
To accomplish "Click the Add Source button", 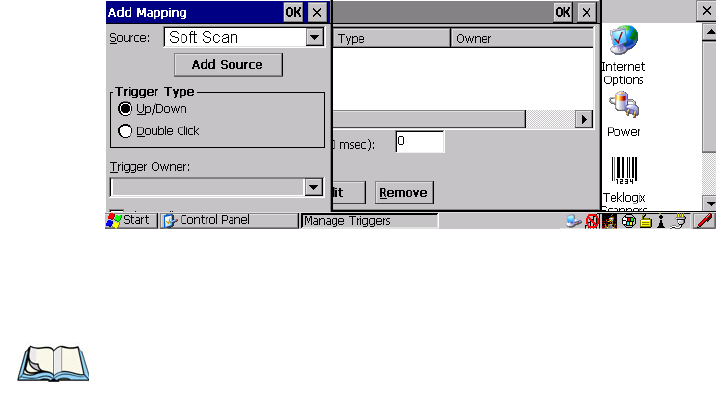I will point(228,65).
